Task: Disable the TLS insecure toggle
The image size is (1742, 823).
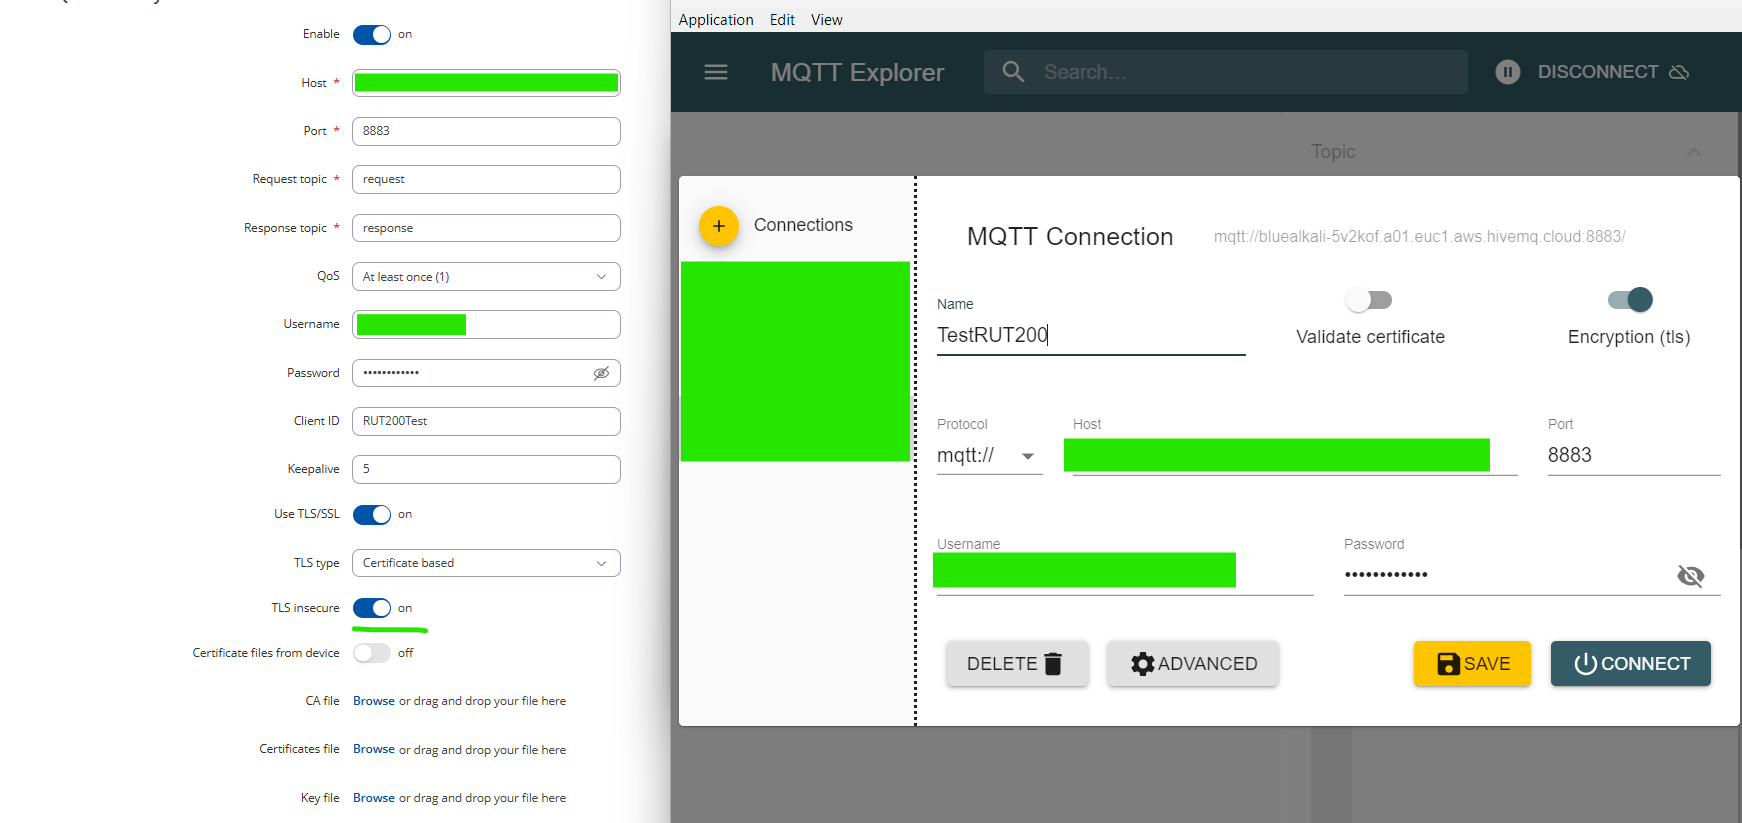Action: tap(372, 608)
